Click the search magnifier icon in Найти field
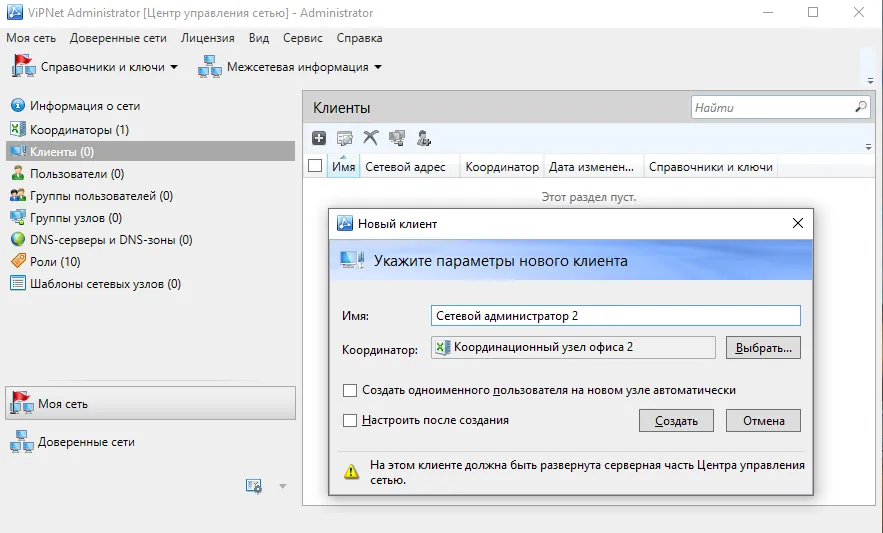 [860, 106]
